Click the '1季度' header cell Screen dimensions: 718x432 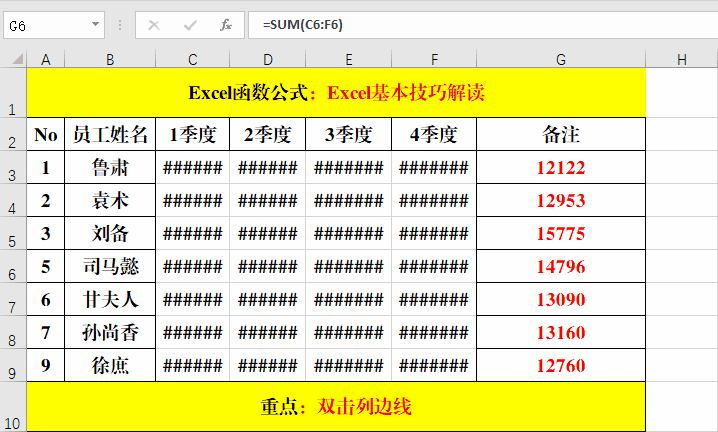192,134
